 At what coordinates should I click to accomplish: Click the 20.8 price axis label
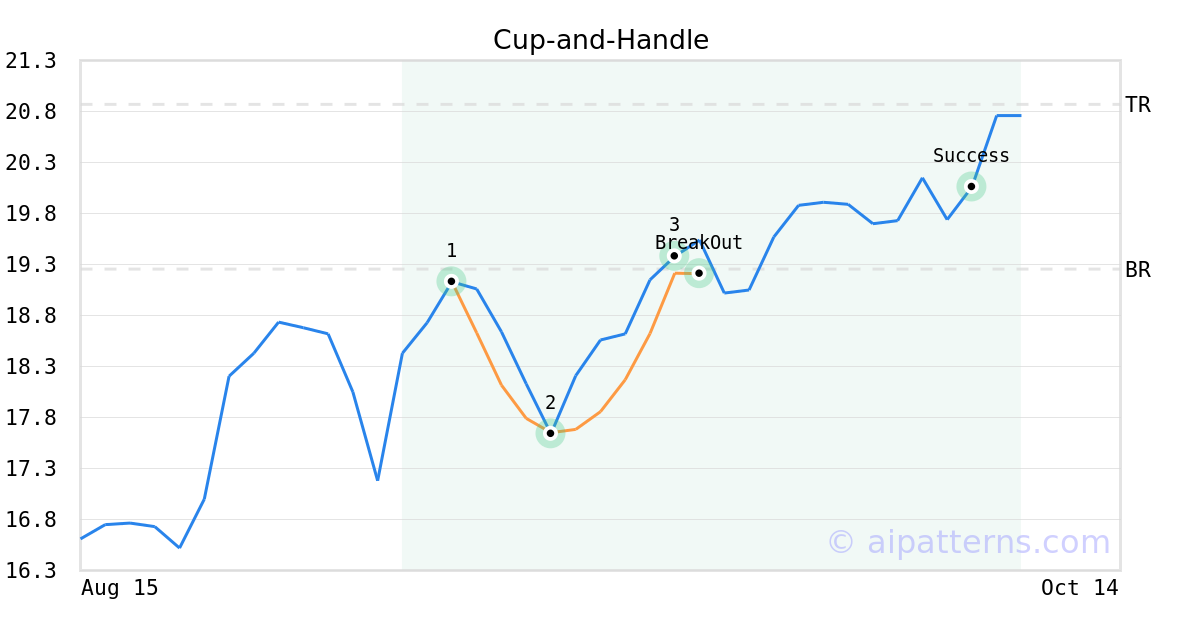31,112
